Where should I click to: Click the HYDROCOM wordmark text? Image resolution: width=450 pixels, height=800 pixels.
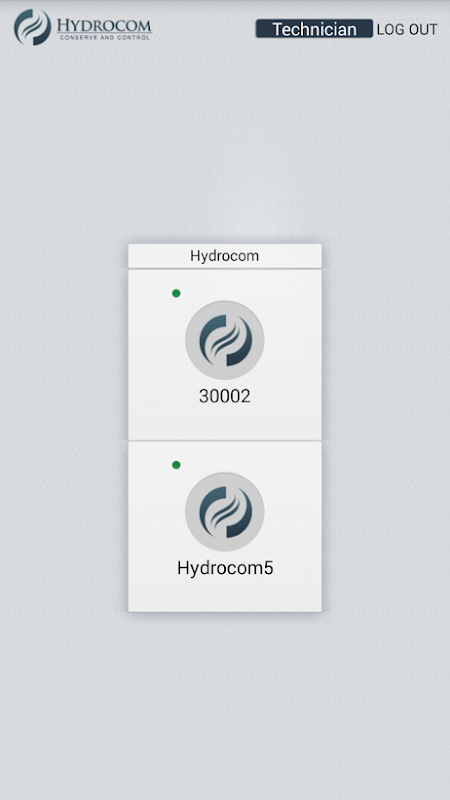click(104, 25)
